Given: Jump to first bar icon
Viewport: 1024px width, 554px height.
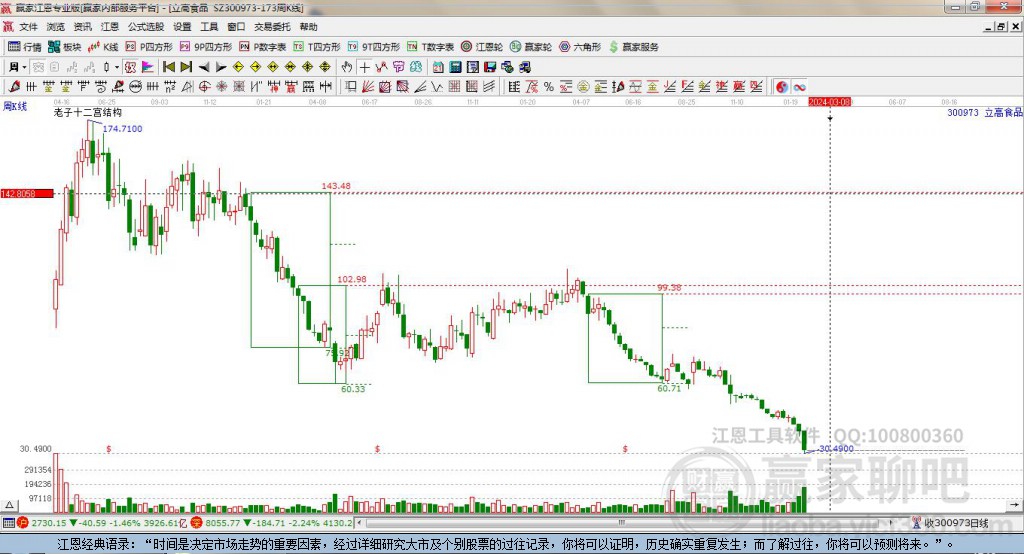Looking at the screenshot, I should tap(169, 67).
